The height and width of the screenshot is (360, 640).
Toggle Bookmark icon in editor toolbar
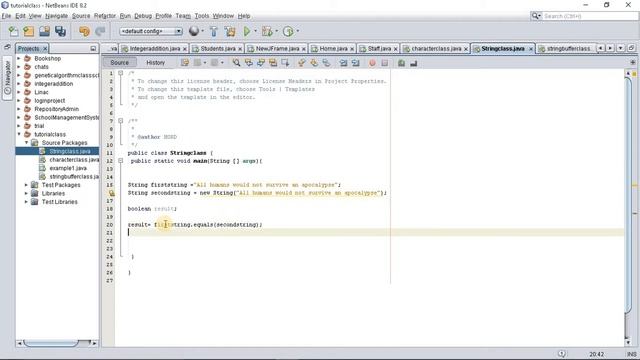pyautogui.click(x=326, y=63)
